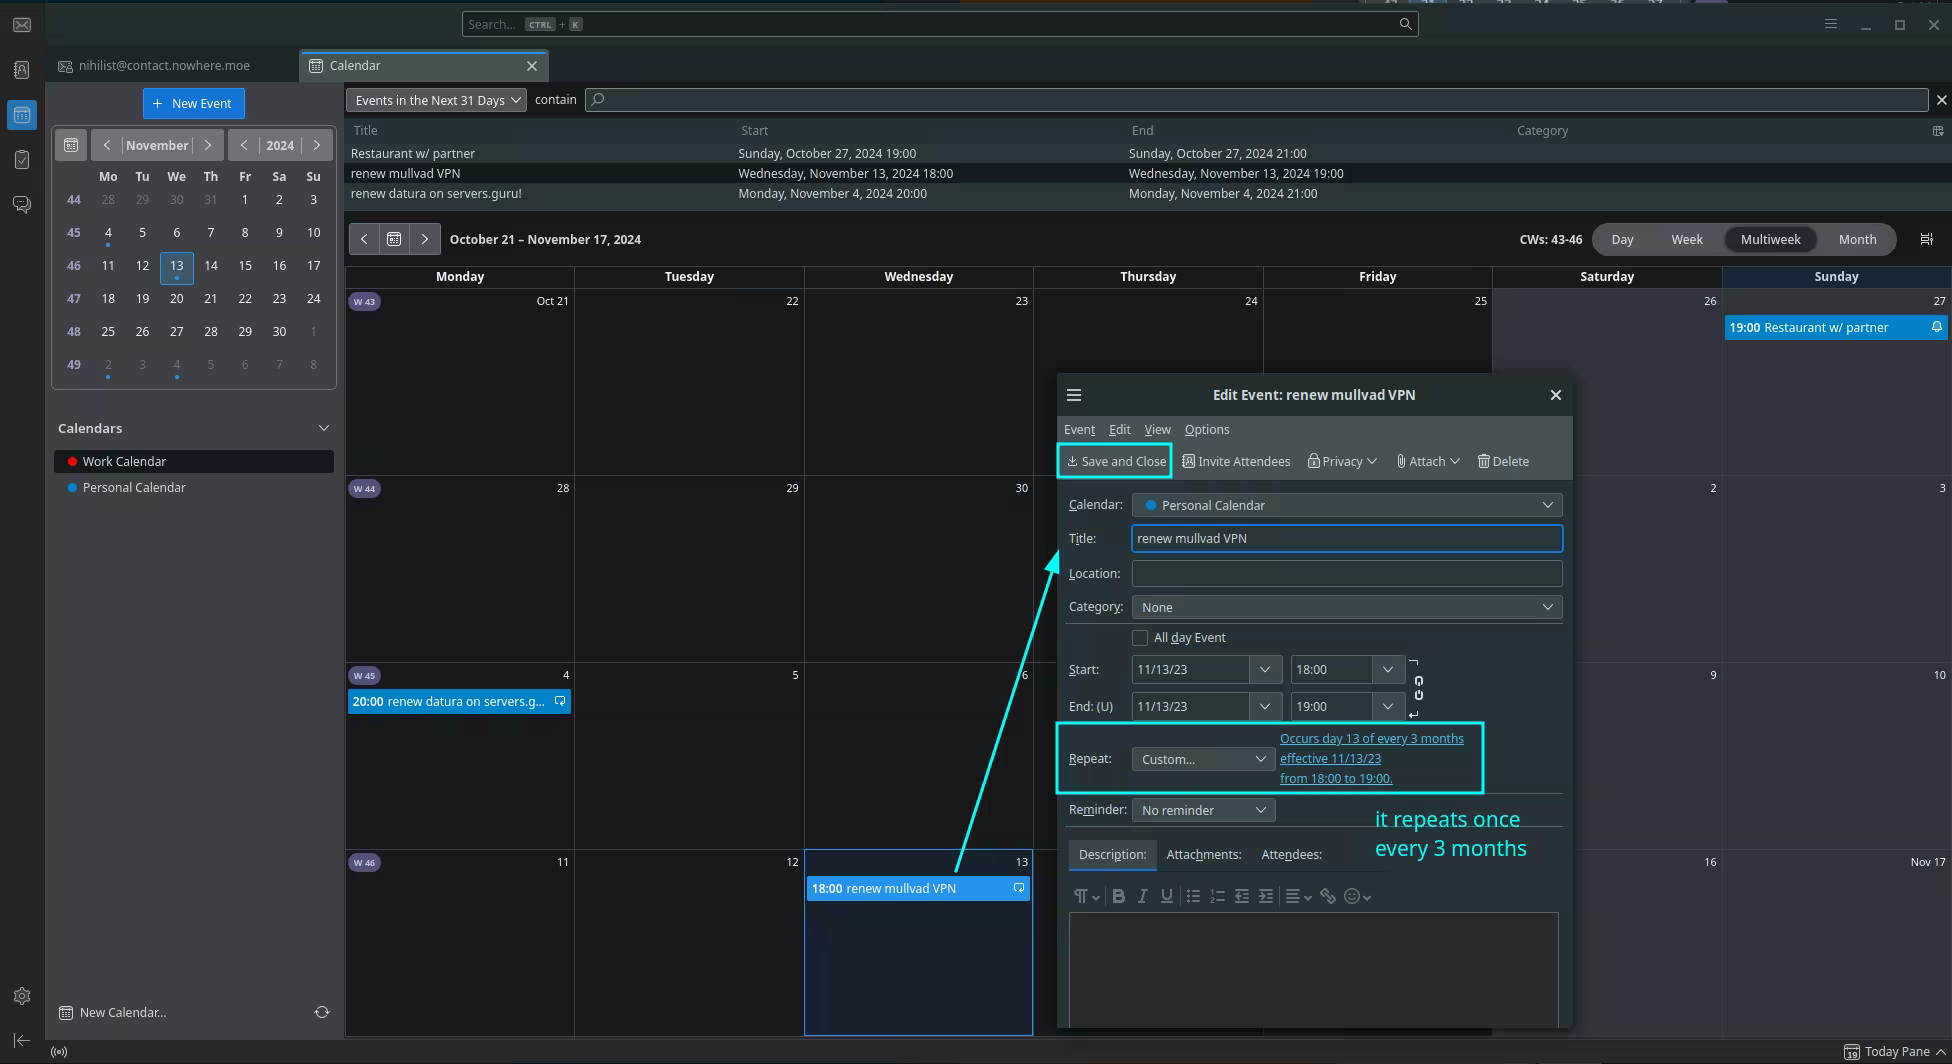Click the New Event button
This screenshot has height=1064, width=1952.
tap(193, 103)
